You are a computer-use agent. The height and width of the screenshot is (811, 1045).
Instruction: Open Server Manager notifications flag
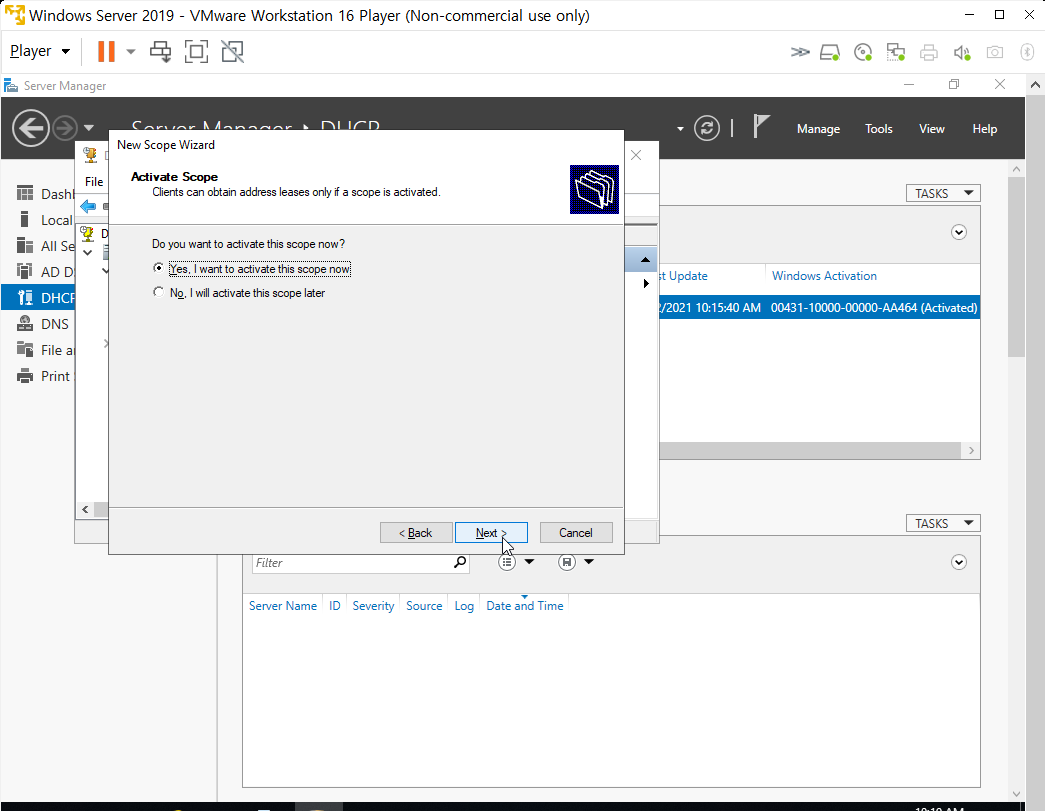[760, 126]
